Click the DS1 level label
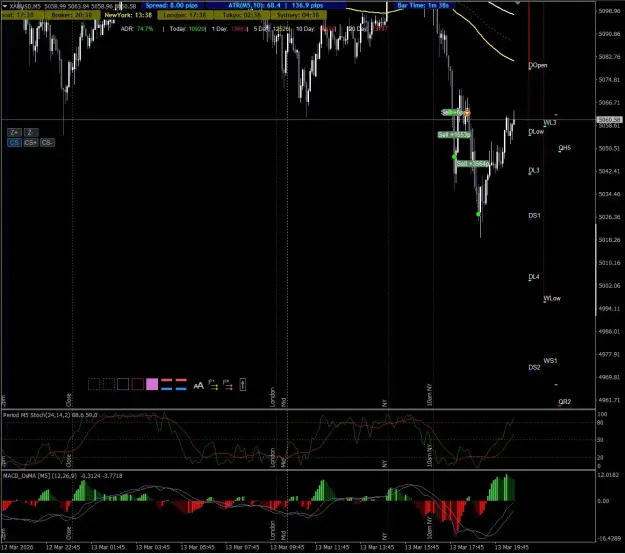Viewport: 625px width, 554px height. click(x=535, y=216)
